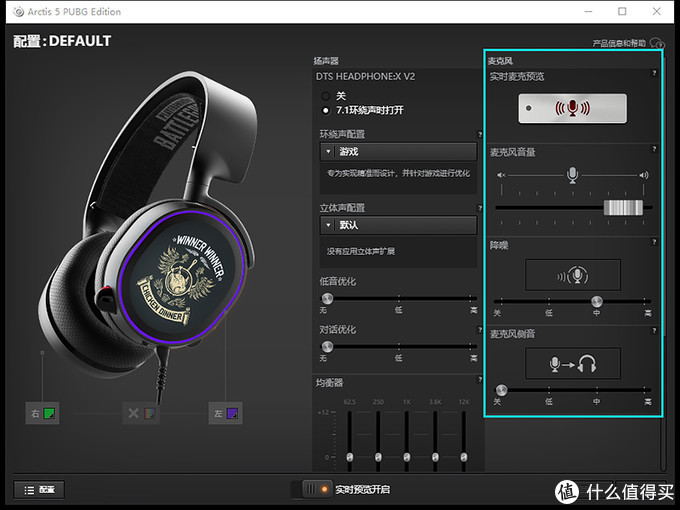Viewport: 680px width, 510px height.
Task: Click the DTS HEADPHONE:X V2 label
Action: point(365,77)
